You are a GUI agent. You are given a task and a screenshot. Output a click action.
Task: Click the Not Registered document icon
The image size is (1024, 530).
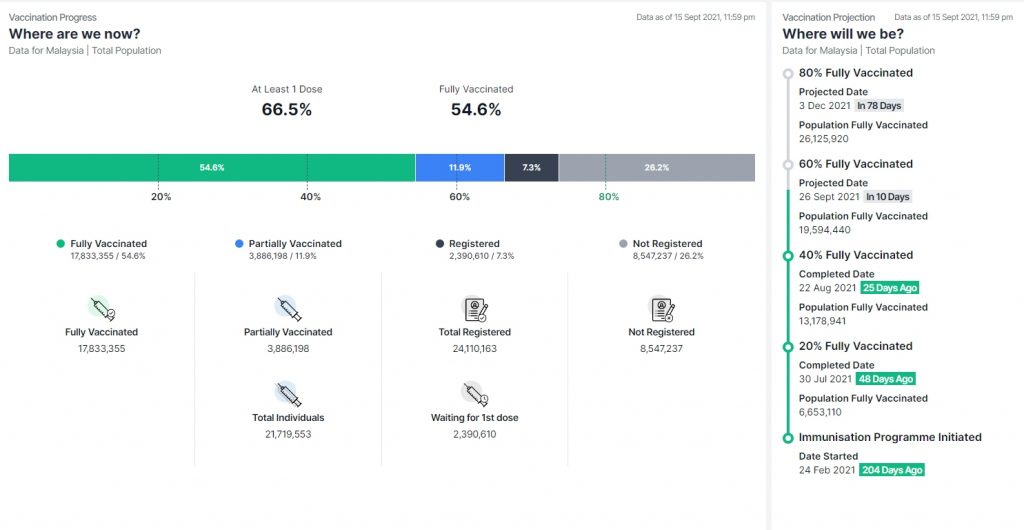tap(661, 309)
